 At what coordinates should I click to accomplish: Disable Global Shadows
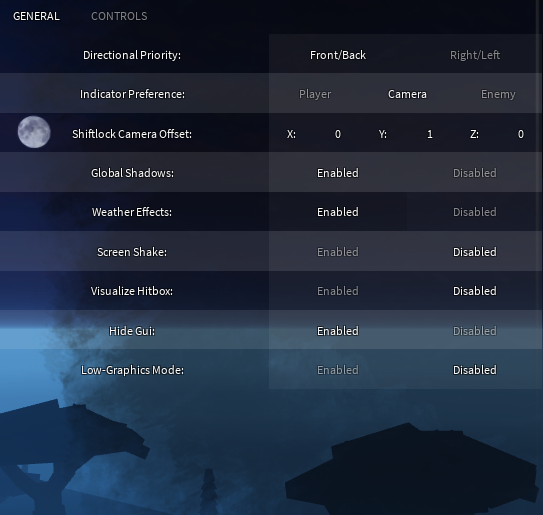coord(475,173)
